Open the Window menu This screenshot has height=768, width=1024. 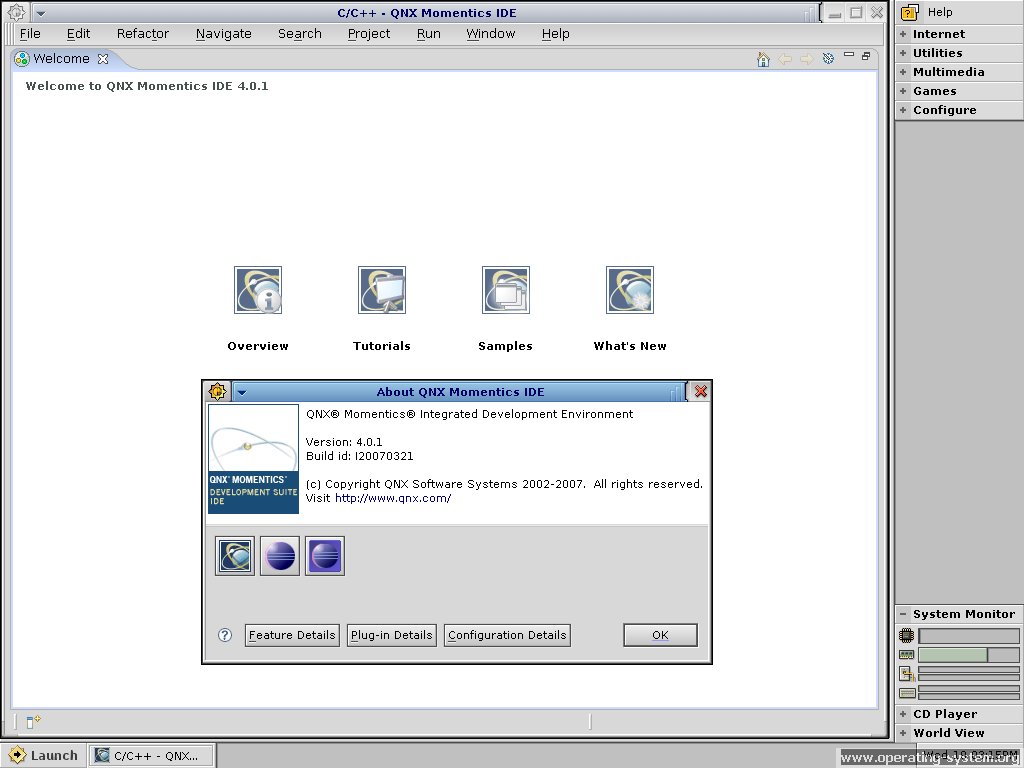[490, 34]
